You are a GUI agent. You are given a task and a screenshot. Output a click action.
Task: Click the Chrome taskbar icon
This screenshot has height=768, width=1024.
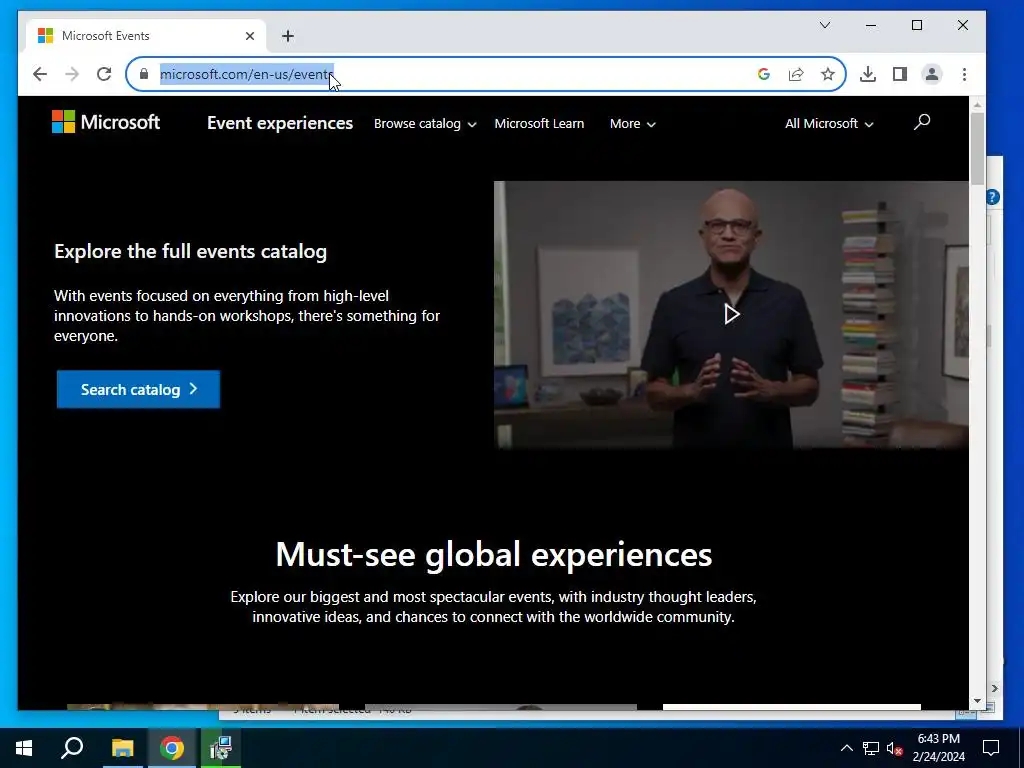click(x=172, y=748)
